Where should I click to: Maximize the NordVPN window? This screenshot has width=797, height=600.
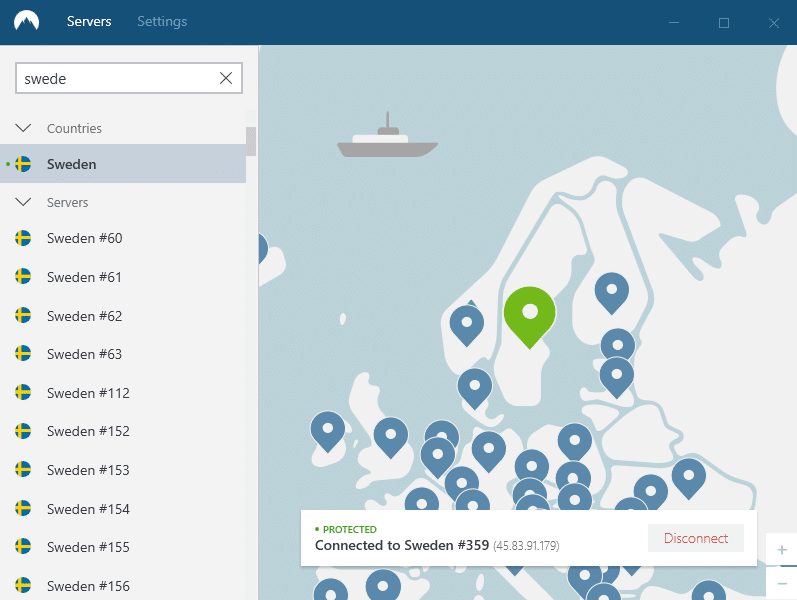pos(724,22)
